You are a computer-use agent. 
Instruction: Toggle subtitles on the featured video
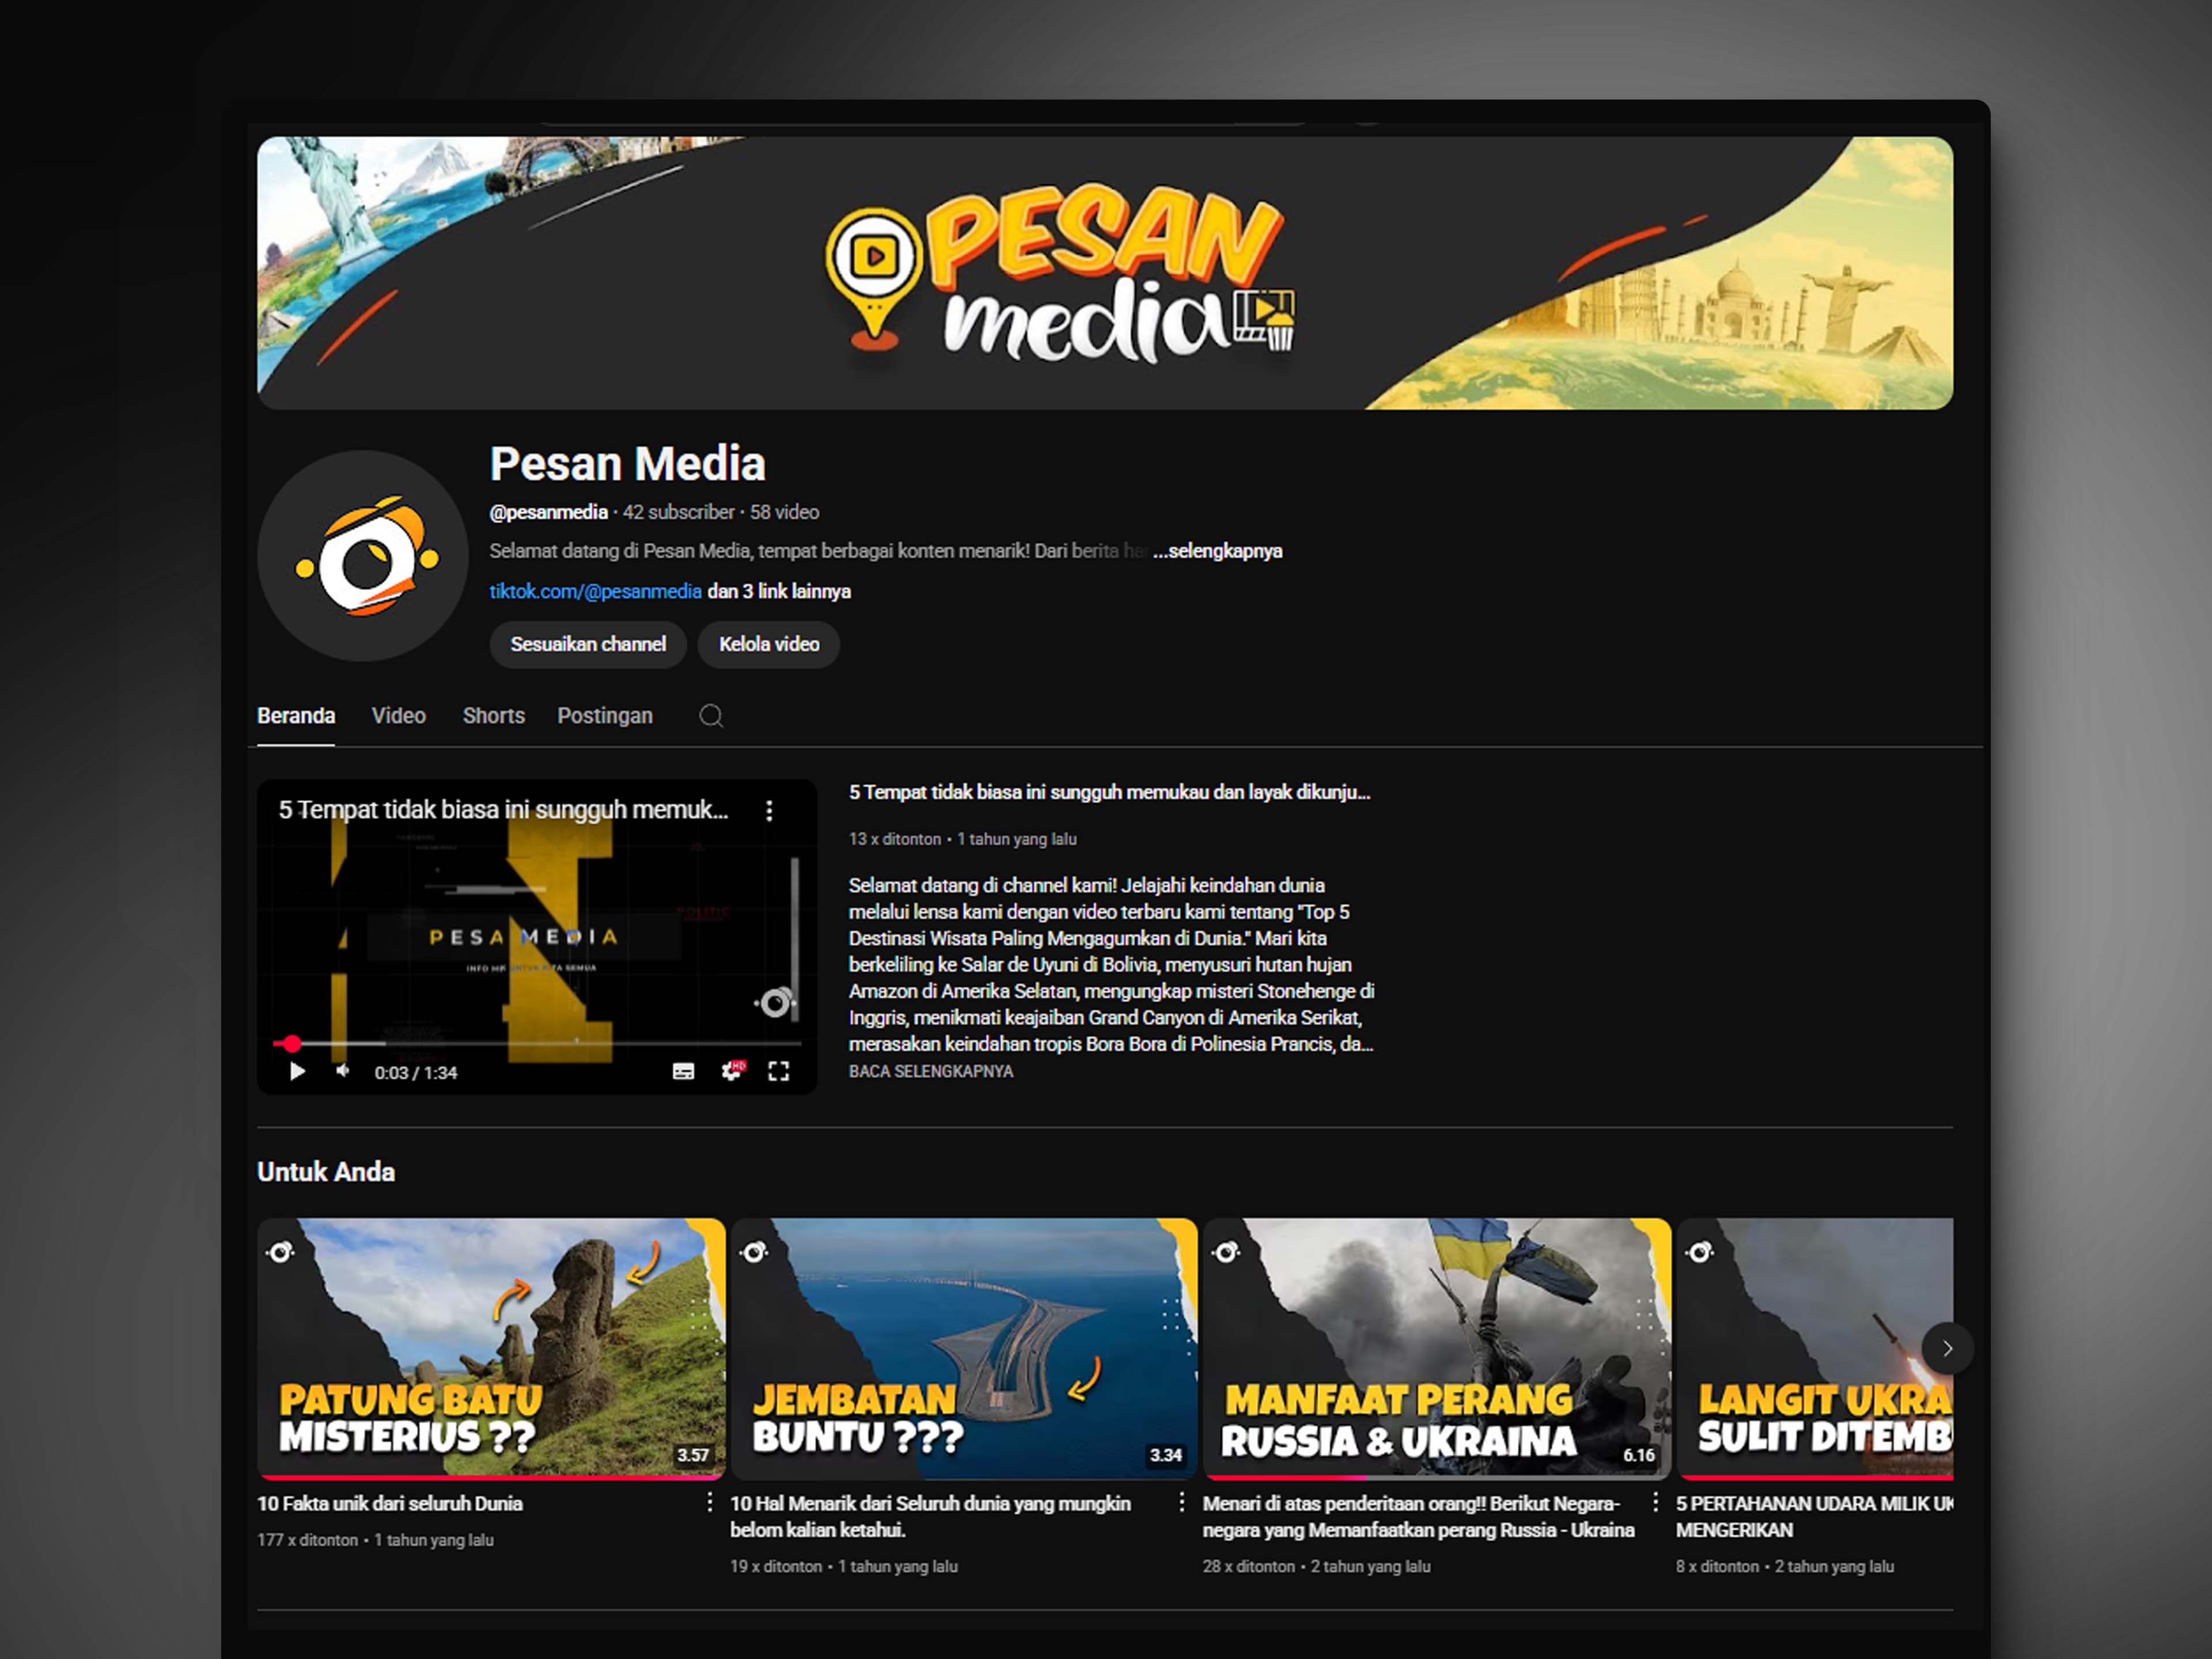[683, 1072]
